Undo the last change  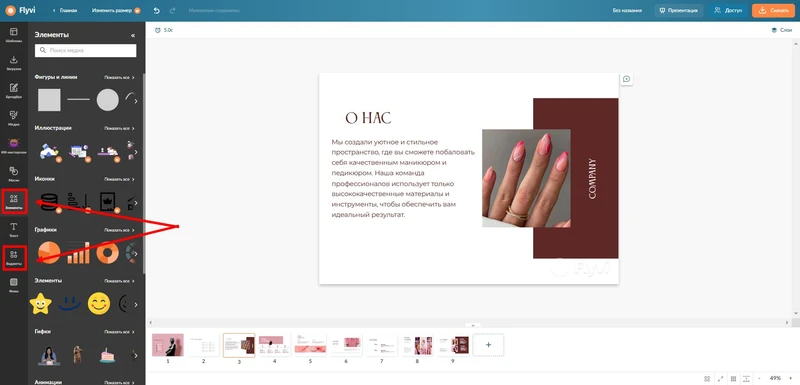pos(157,10)
